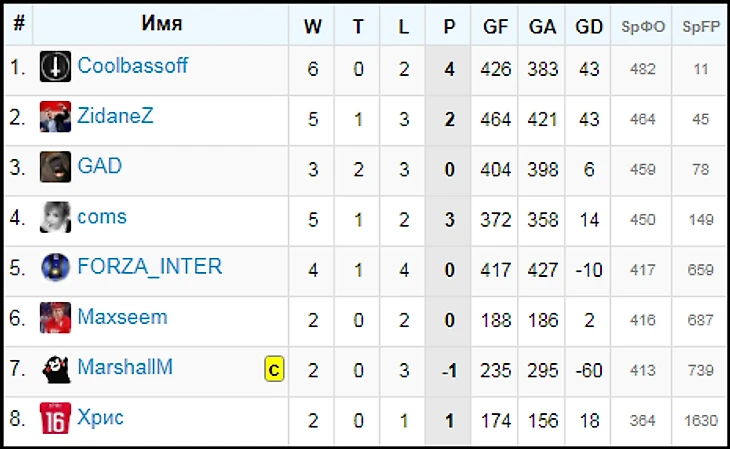730x449 pixels.
Task: Sort by the GD column header
Action: click(590, 27)
